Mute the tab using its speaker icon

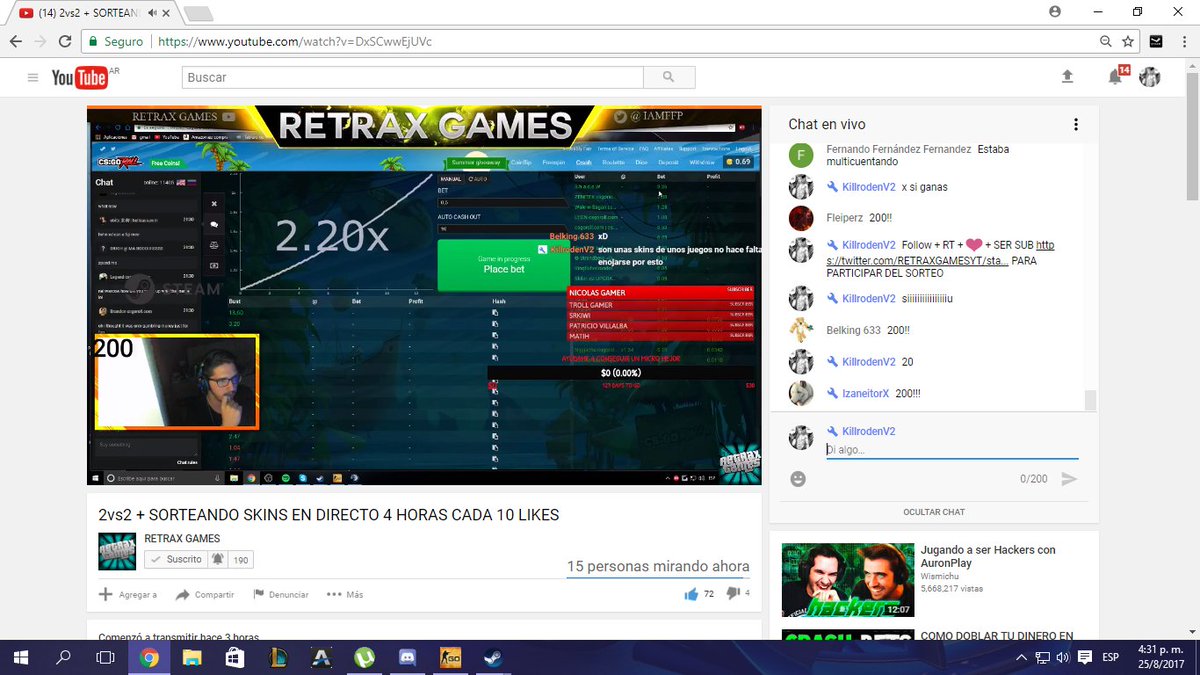click(x=152, y=12)
